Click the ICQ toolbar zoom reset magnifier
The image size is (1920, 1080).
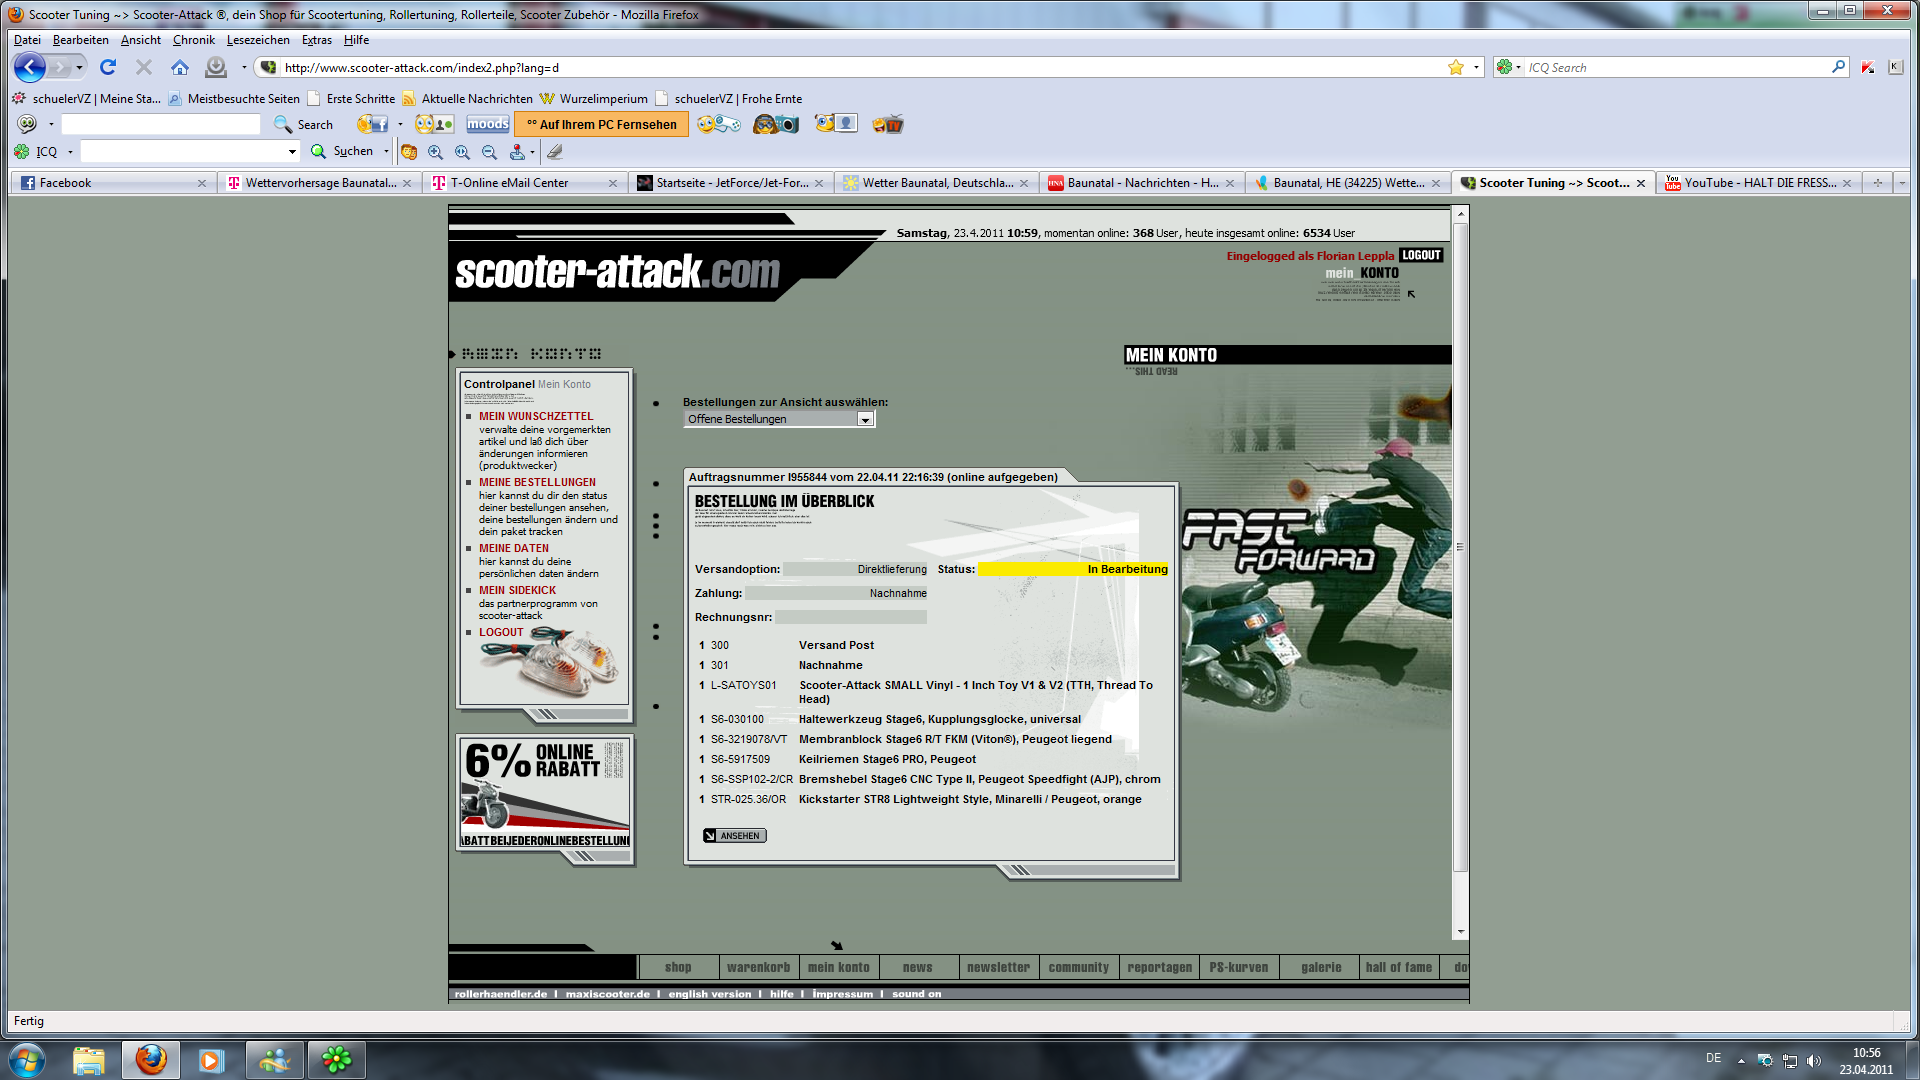click(x=462, y=152)
